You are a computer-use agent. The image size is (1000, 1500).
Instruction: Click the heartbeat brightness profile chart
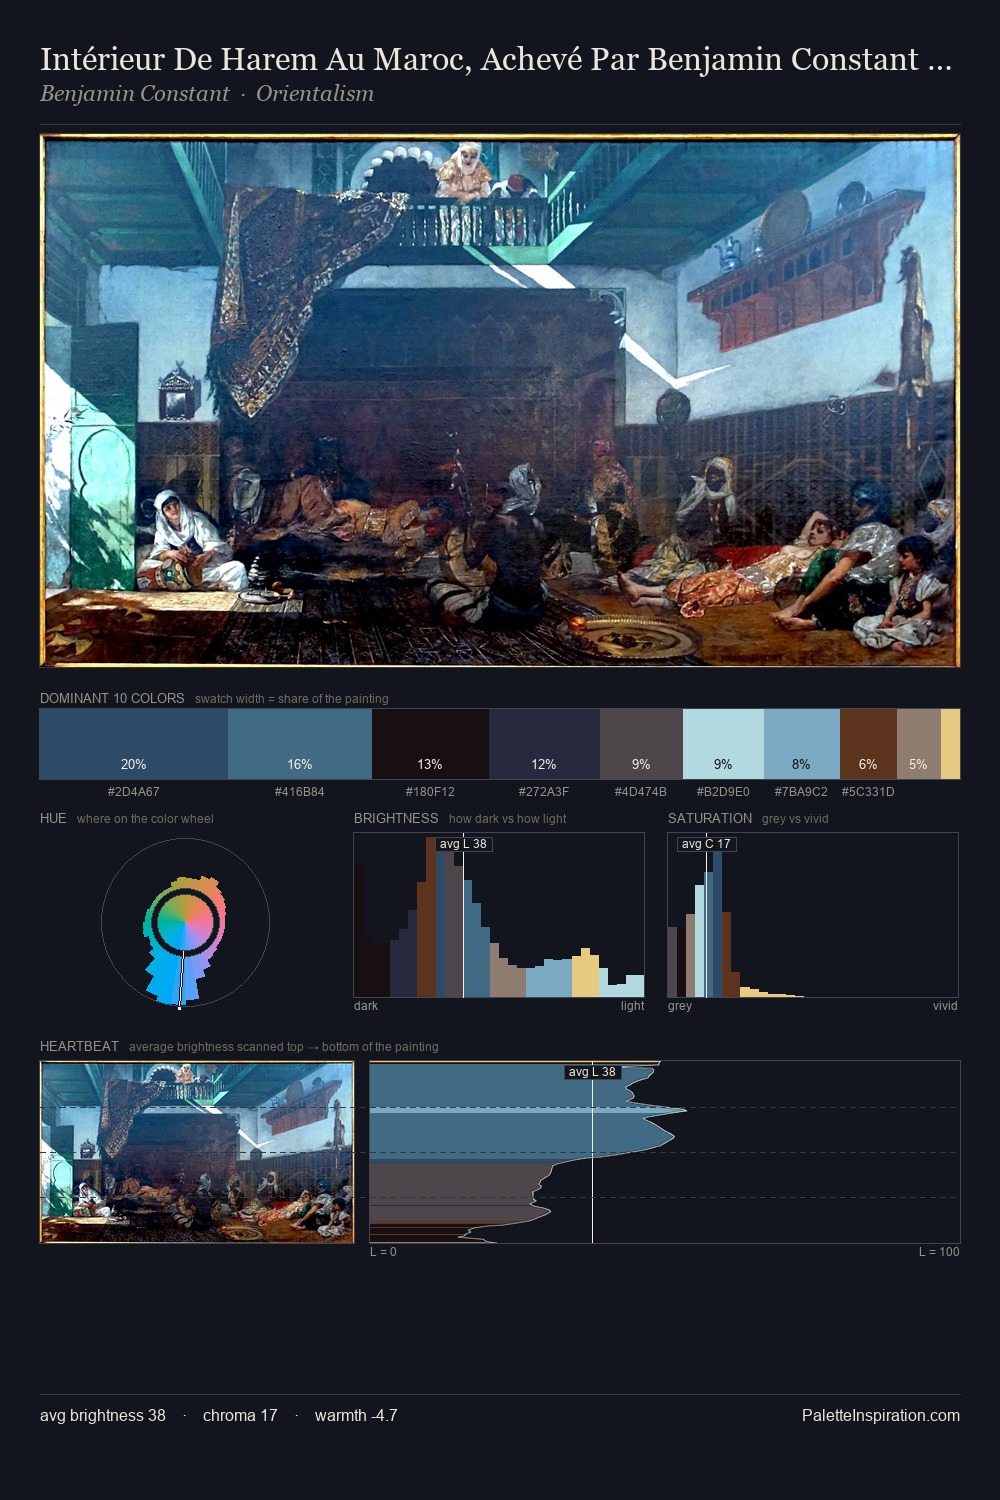coord(665,1152)
